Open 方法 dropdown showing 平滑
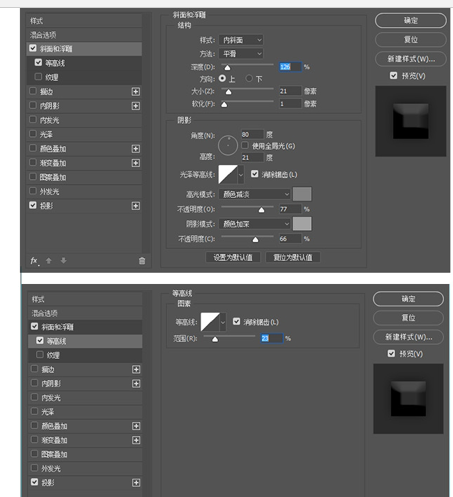Screen dimensions: 453x497 pos(241,54)
